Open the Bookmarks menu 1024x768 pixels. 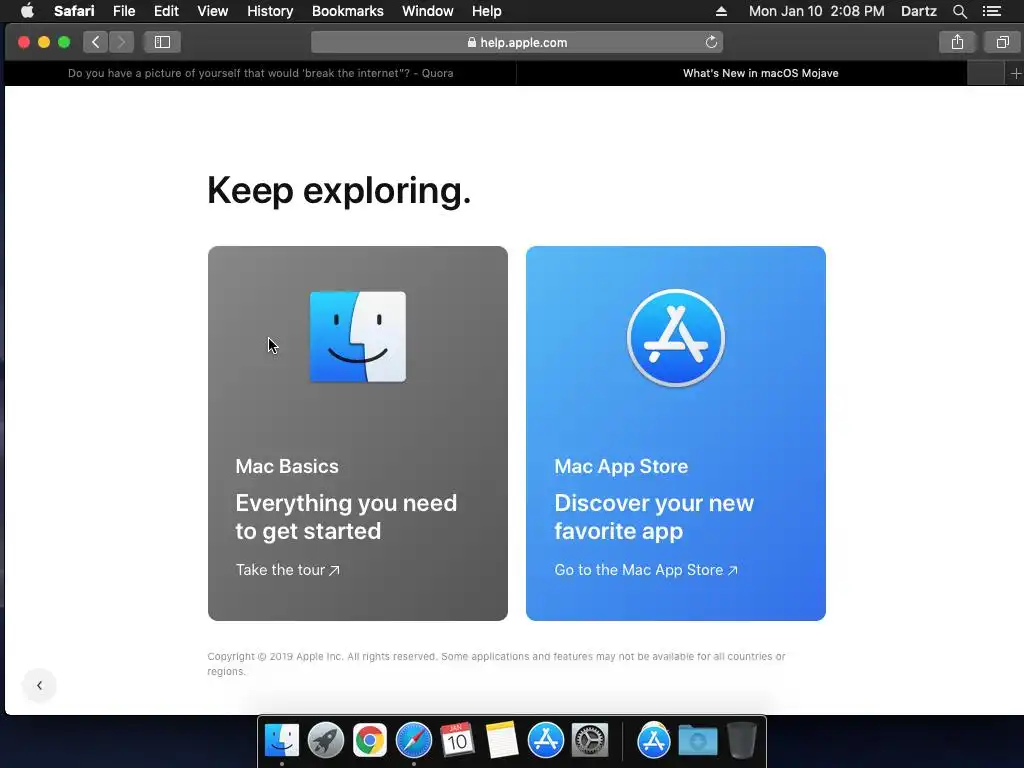tap(347, 11)
